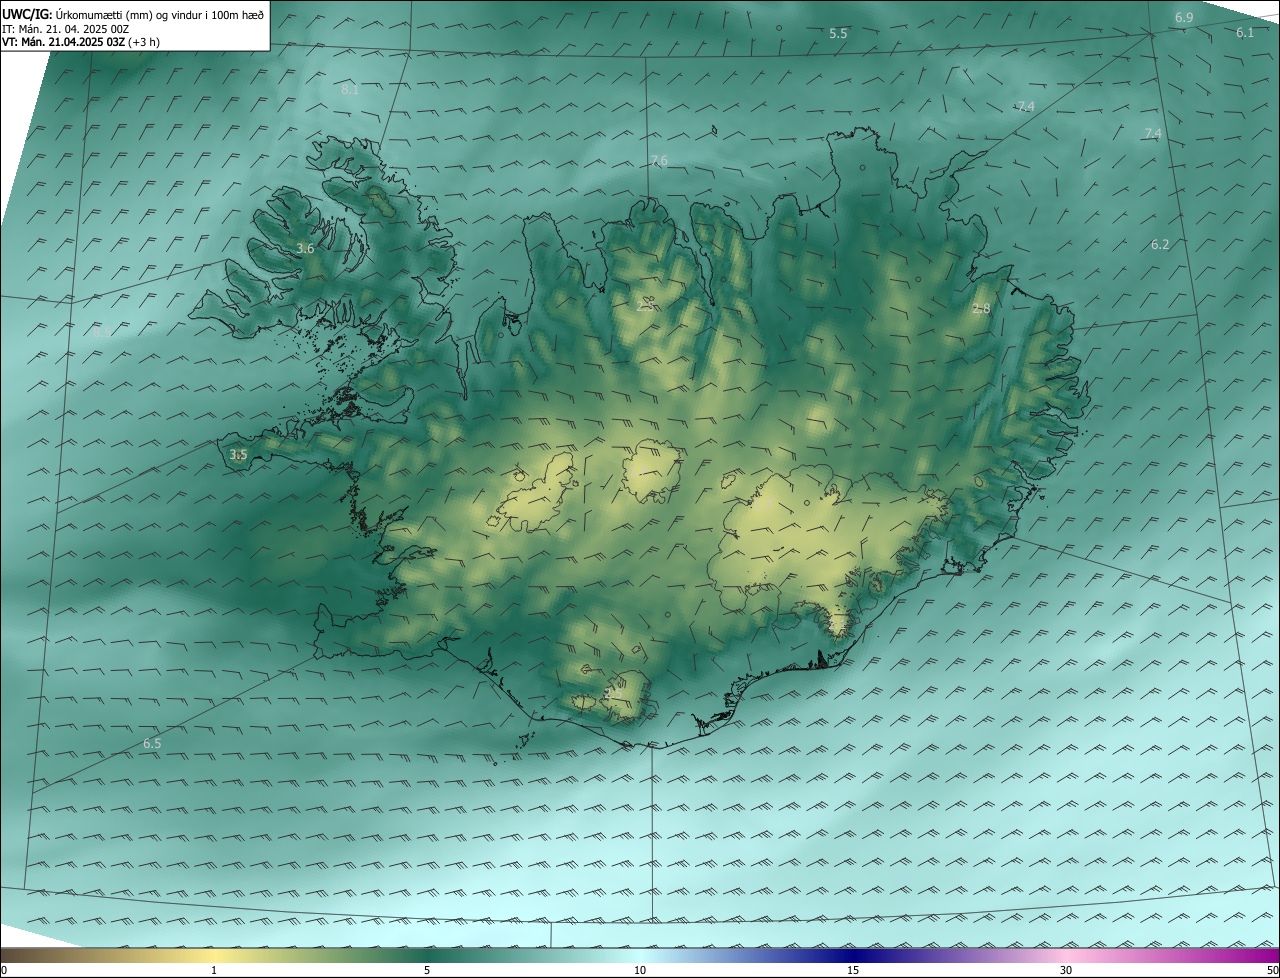Click the valid time line "21.04.2025 03Z (+3 h)"

coord(81,42)
